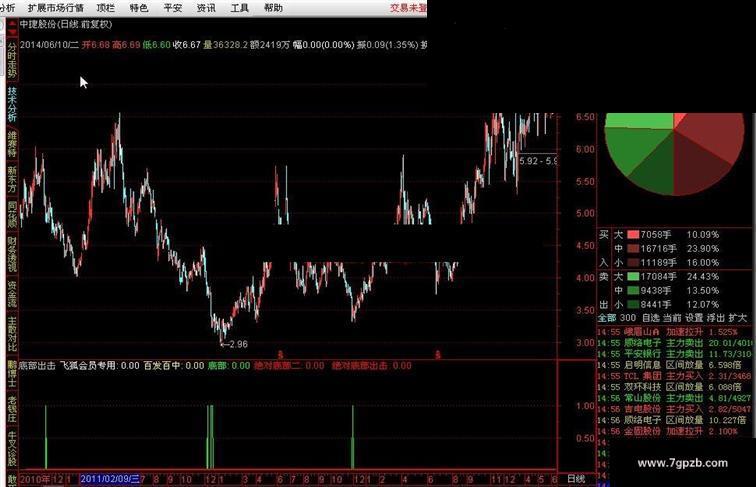The image size is (756, 487).
Task: Click the 17084手 large sell volume value
Action: [x=659, y=277]
